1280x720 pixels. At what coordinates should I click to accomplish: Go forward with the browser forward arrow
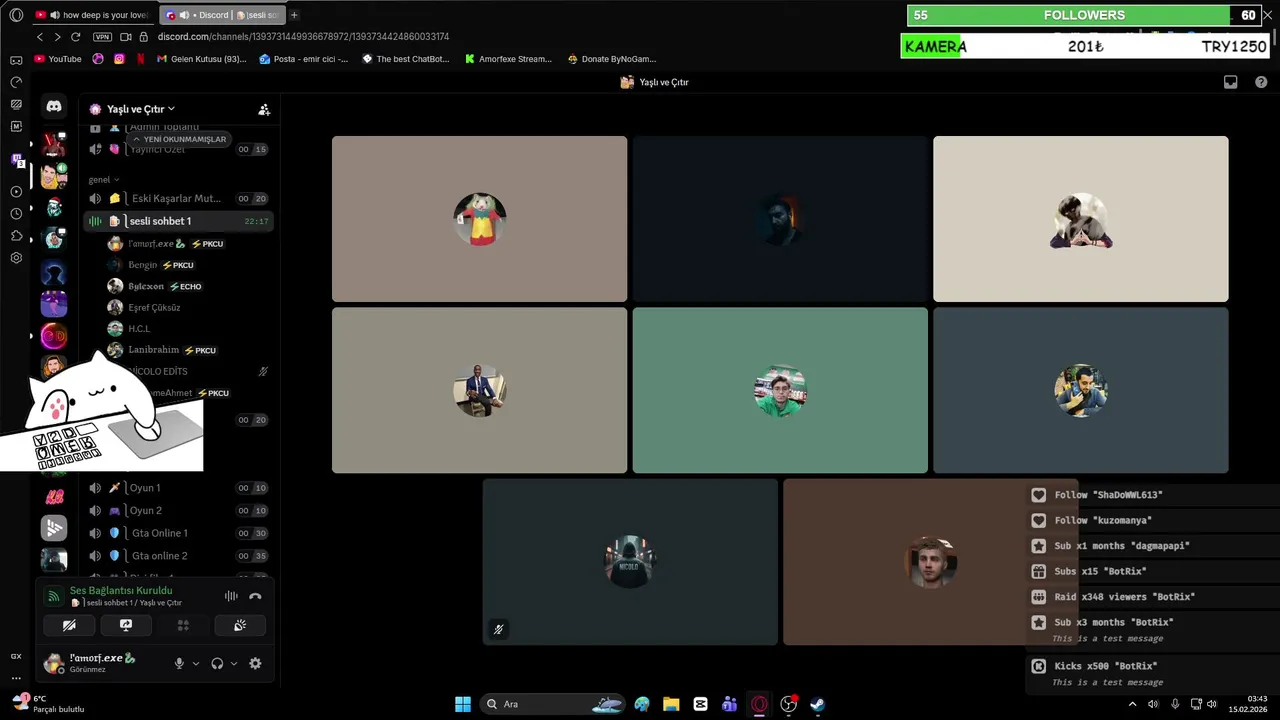(57, 37)
